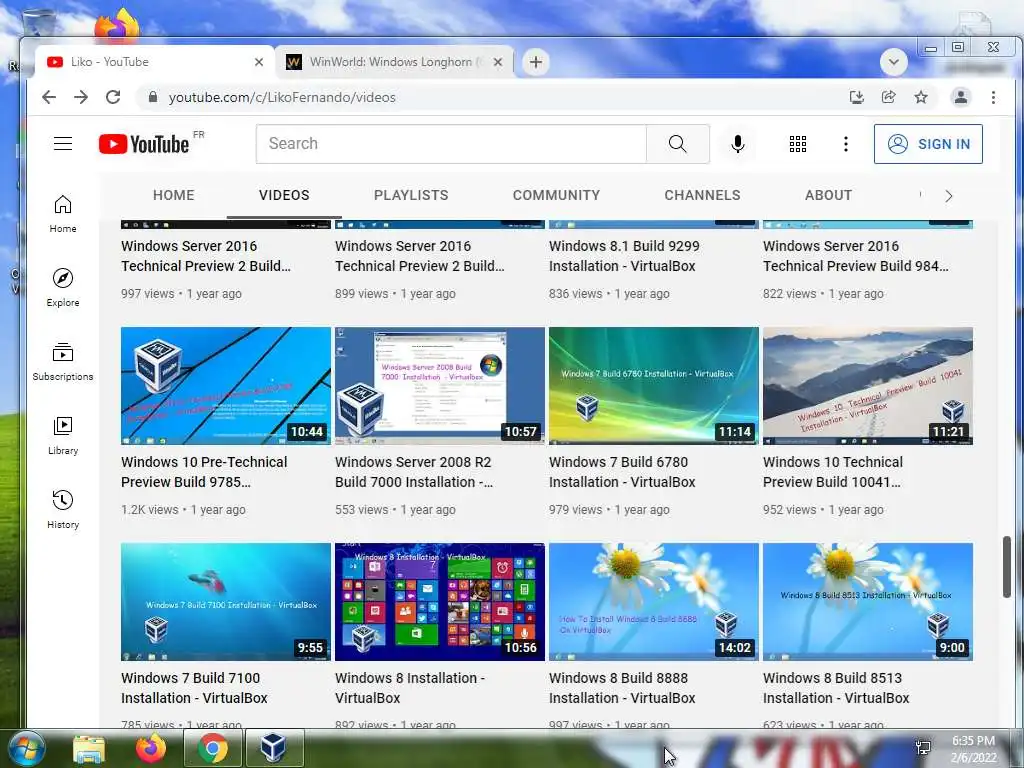Open the ABOUT tab

click(828, 195)
